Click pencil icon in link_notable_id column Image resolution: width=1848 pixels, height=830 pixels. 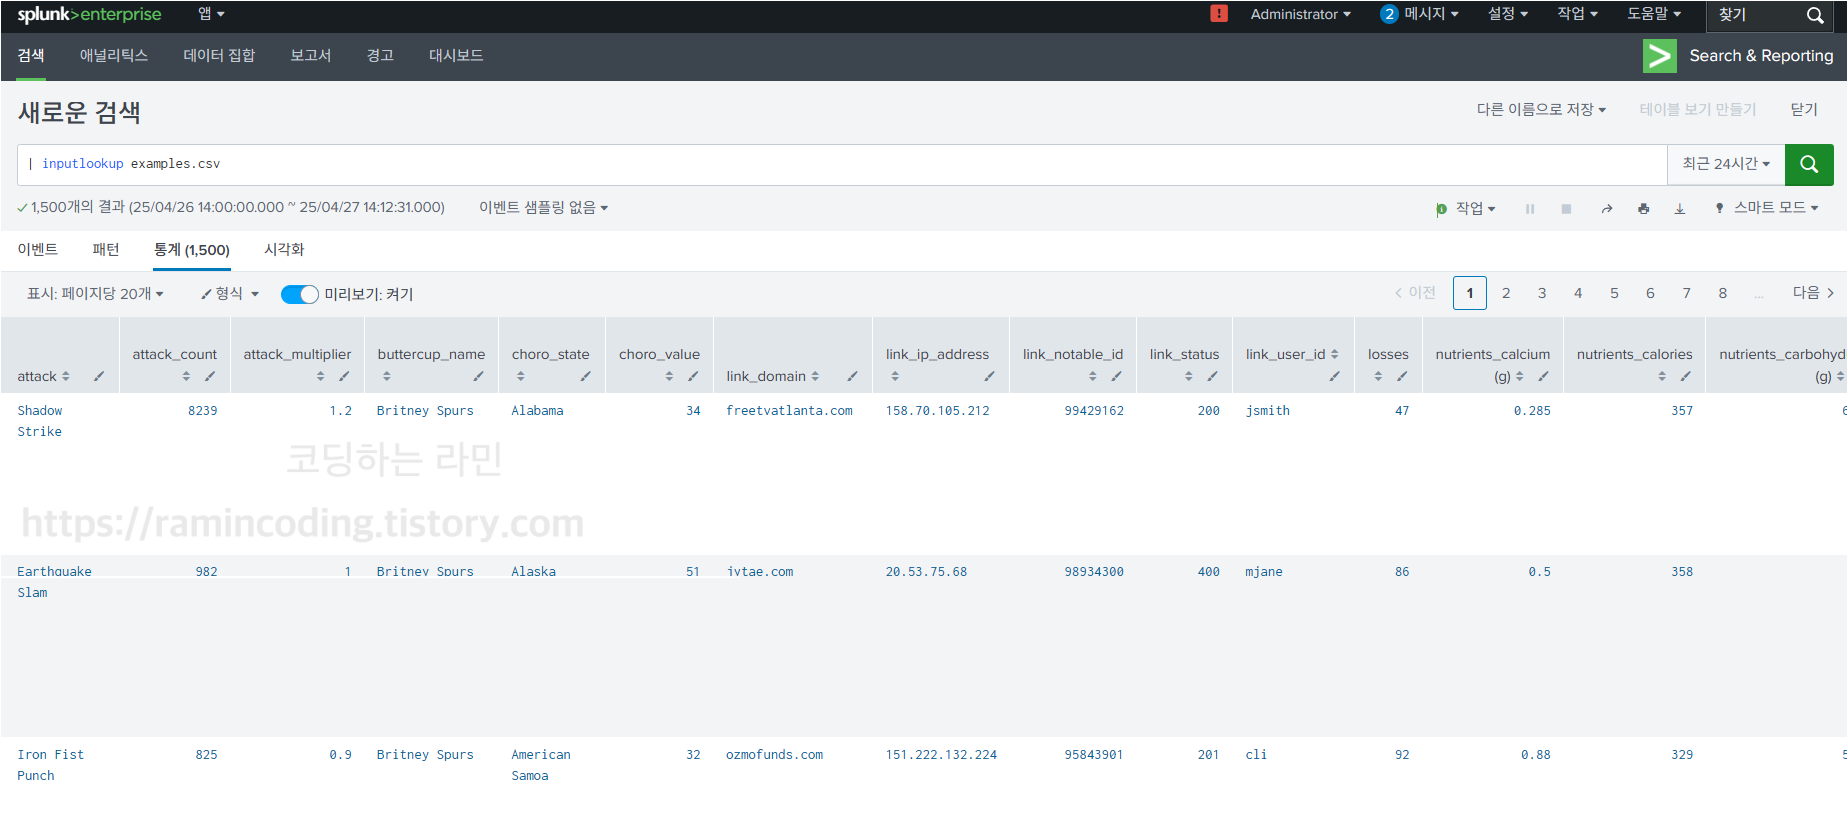coord(1116,376)
